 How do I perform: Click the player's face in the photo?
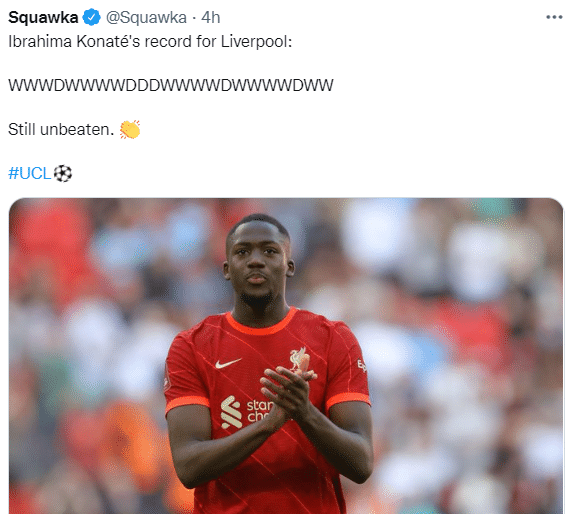[x=257, y=266]
